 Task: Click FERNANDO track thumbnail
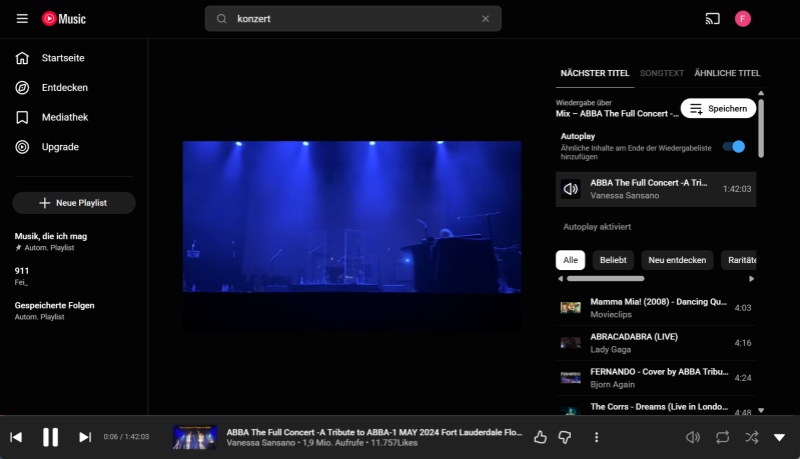[x=570, y=378]
